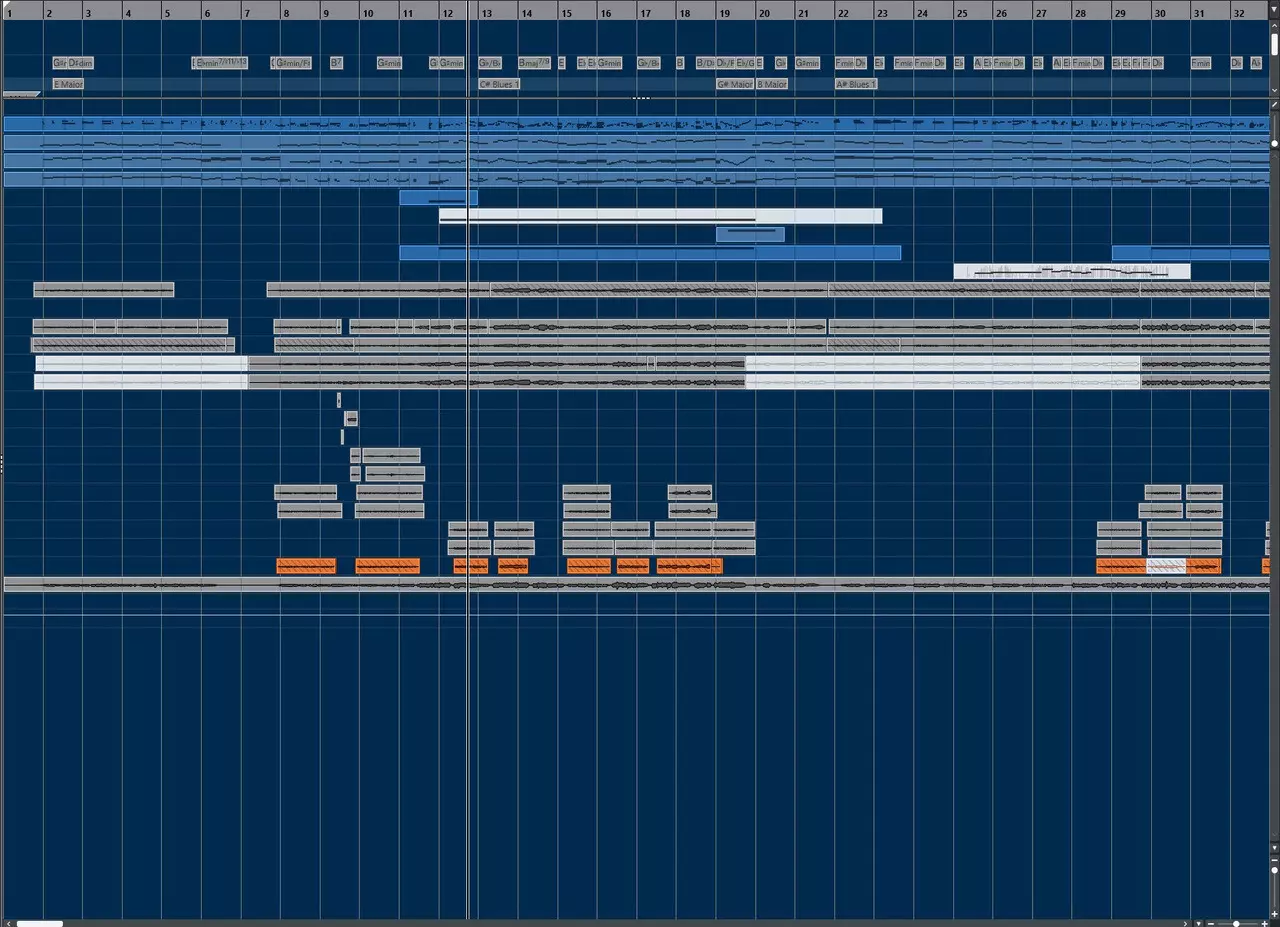The height and width of the screenshot is (927, 1280).
Task: Click the A# Blues 1 scale event
Action: click(856, 84)
